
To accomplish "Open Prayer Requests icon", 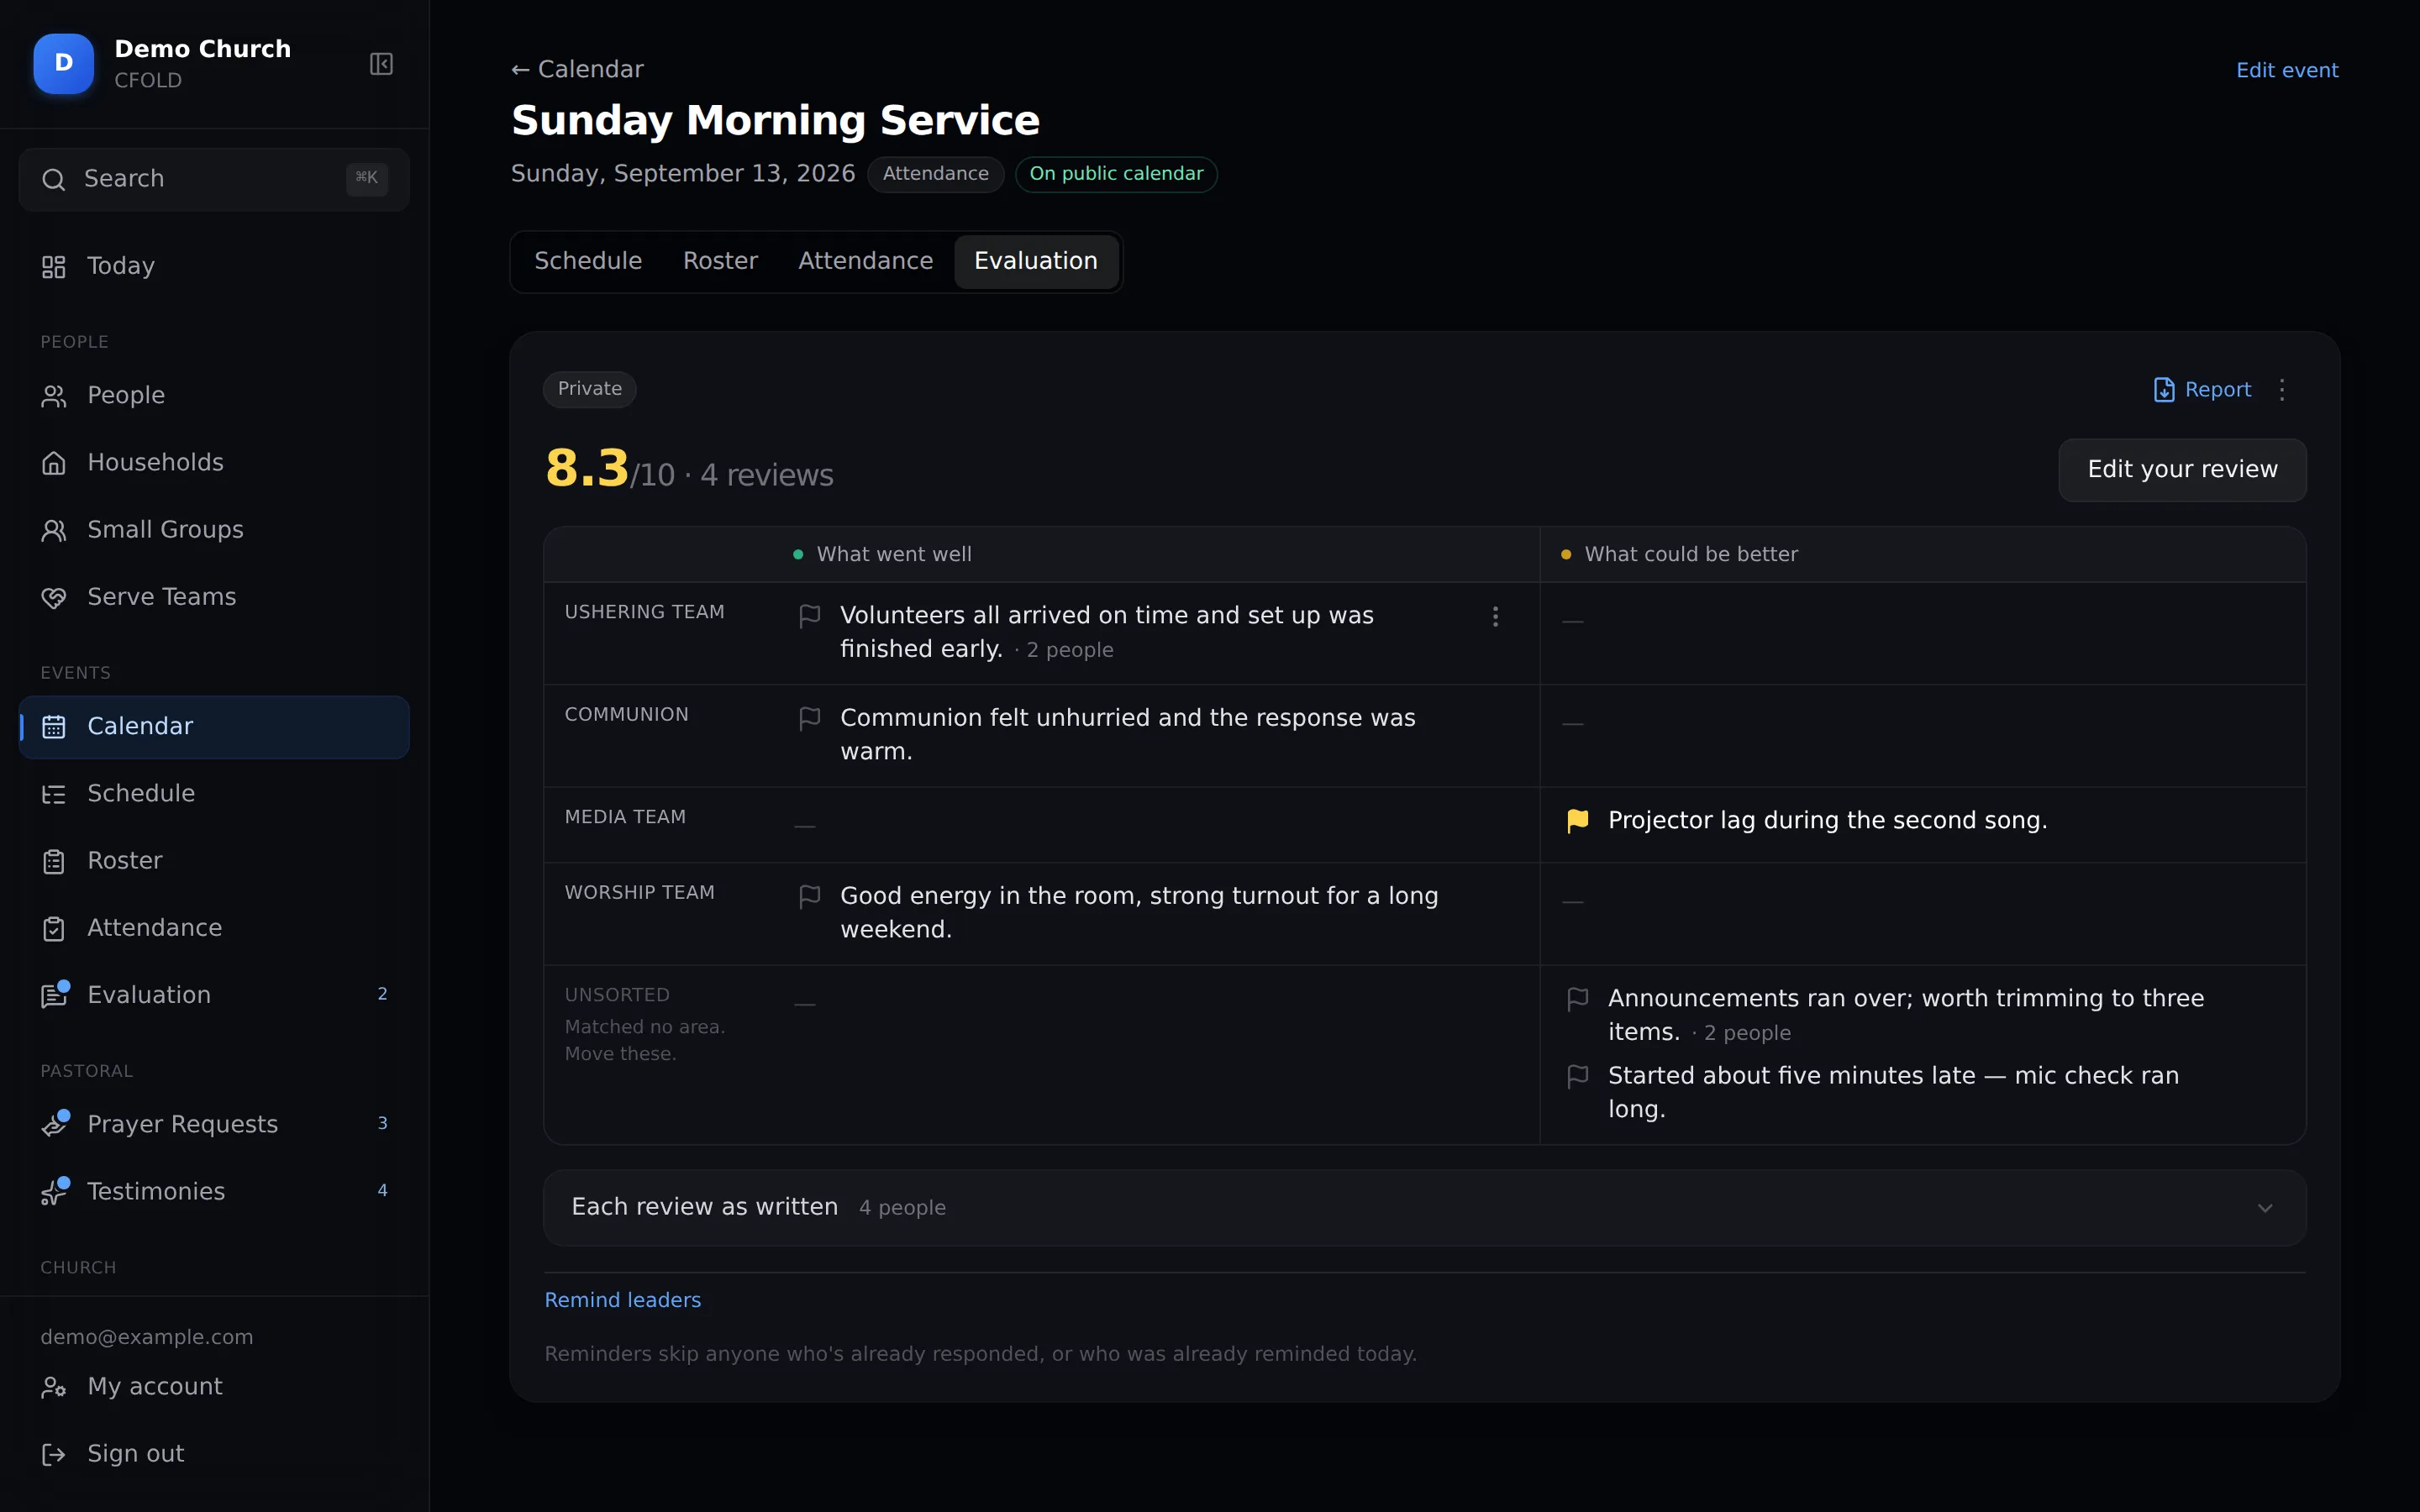I will point(54,1124).
